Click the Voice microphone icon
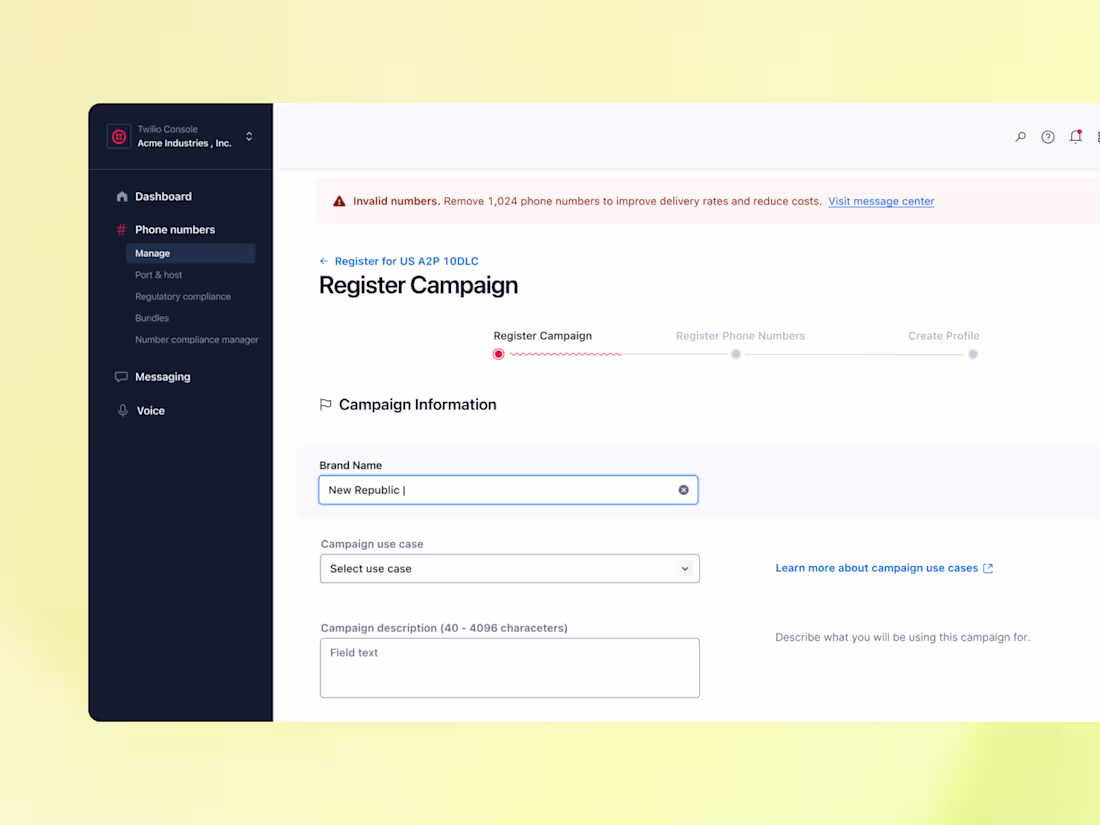Image resolution: width=1100 pixels, height=825 pixels. click(x=123, y=410)
